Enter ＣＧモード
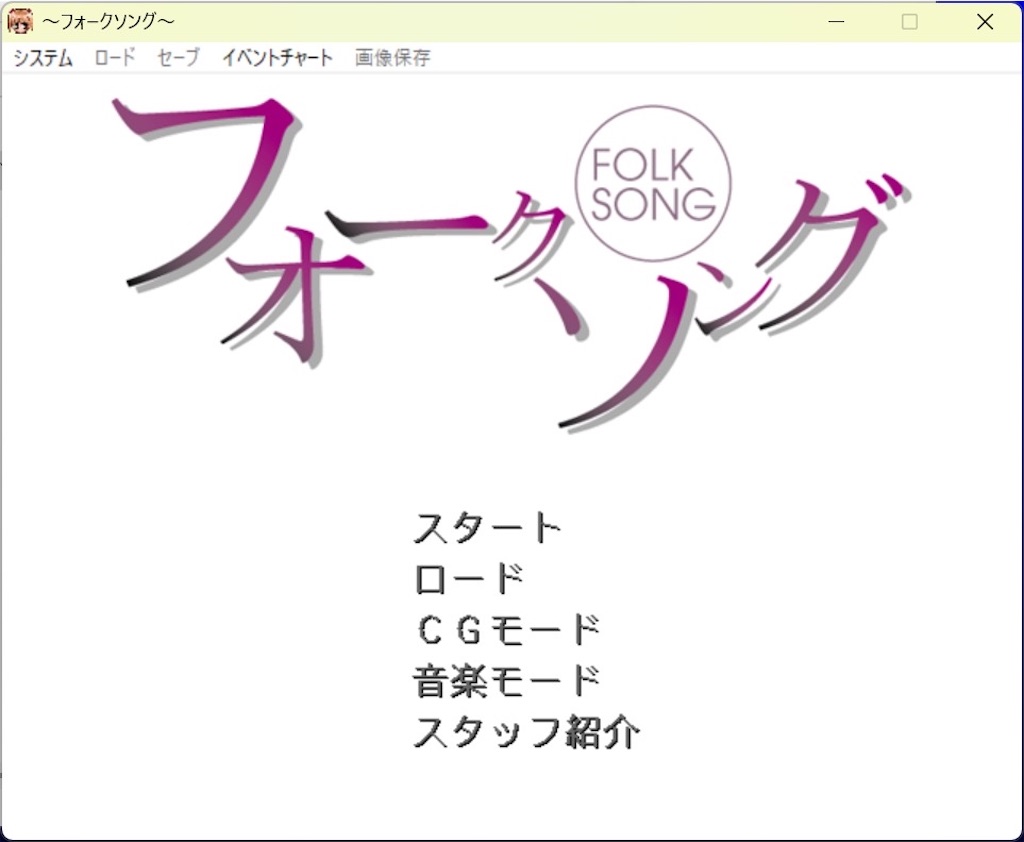The height and width of the screenshot is (842, 1024). click(507, 630)
